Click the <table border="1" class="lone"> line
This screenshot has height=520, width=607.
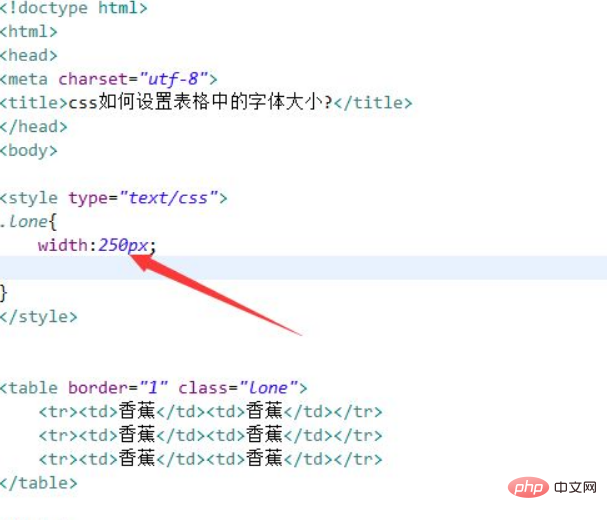(154, 388)
